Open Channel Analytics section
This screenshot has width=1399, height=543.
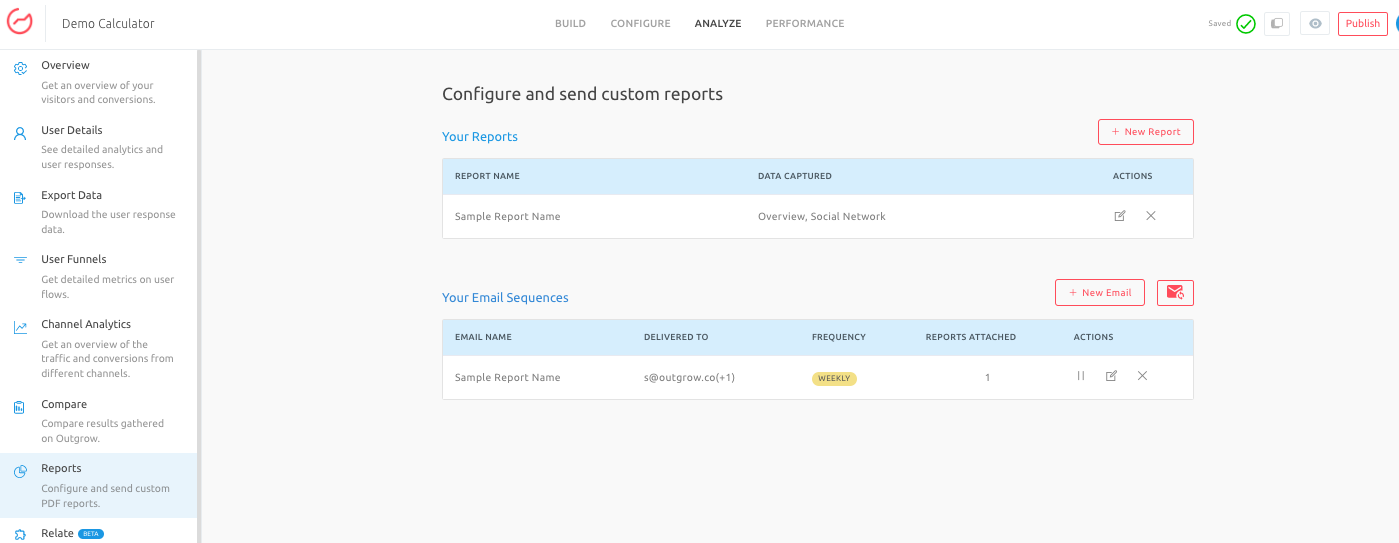[98, 348]
